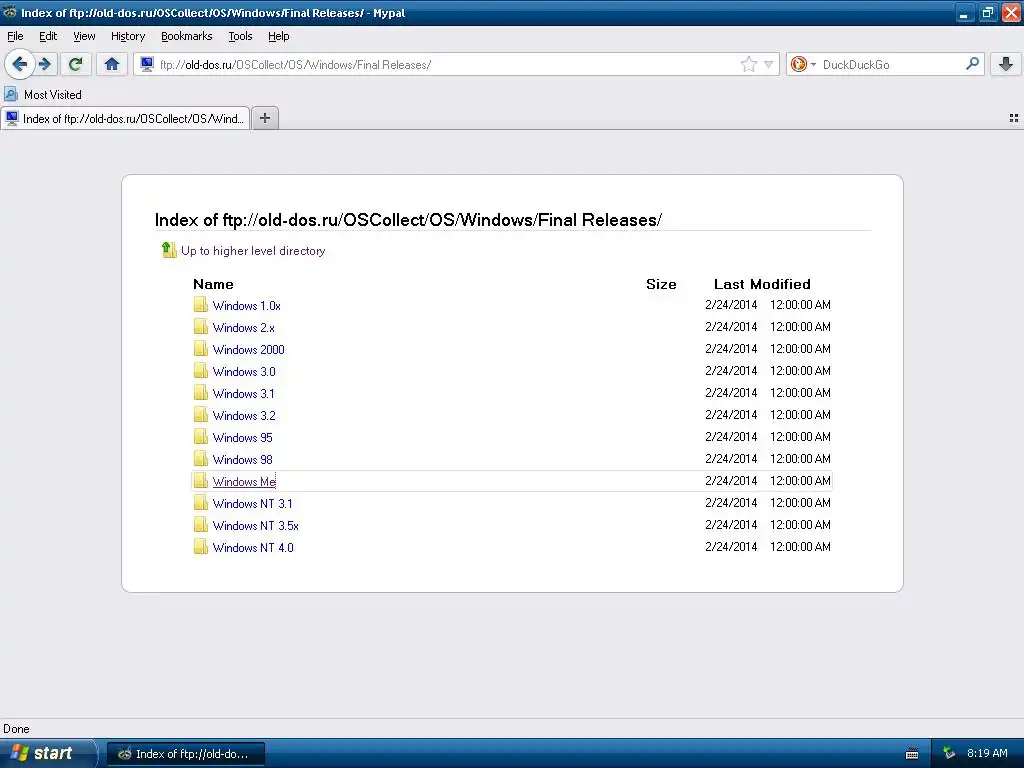Screen dimensions: 1024x768
Task: Click the up-directory folder arrow icon
Action: click(x=168, y=249)
